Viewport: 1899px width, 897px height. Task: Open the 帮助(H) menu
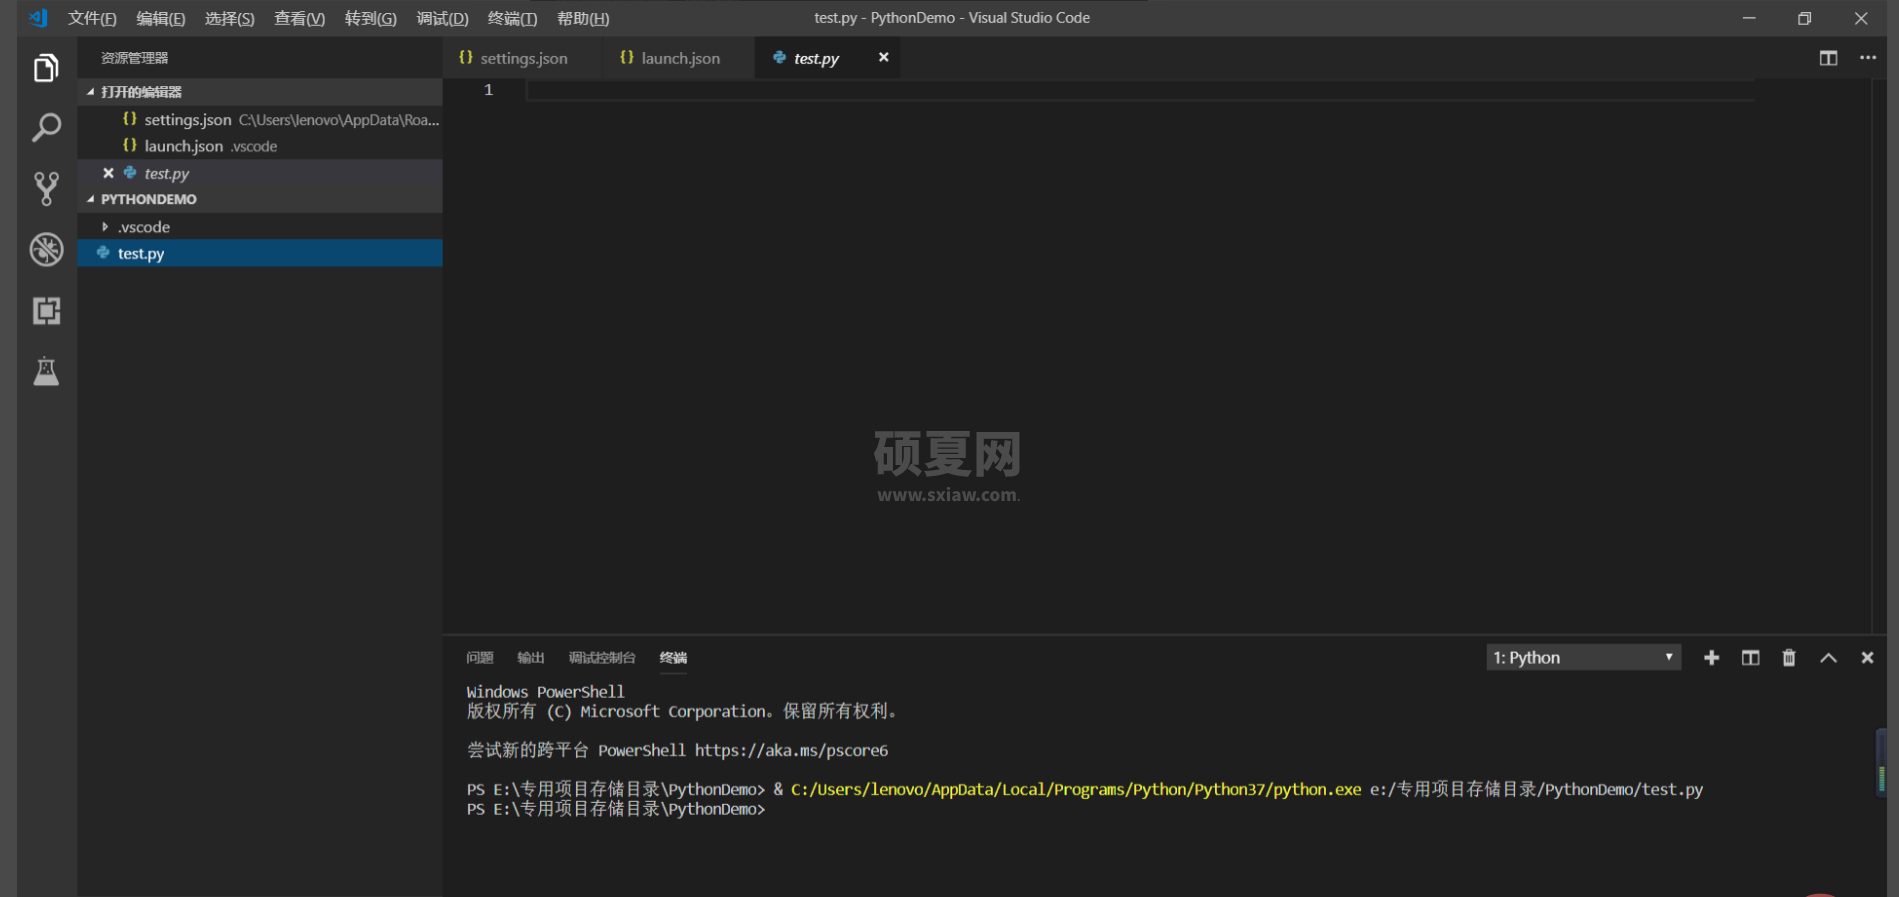[x=583, y=18]
